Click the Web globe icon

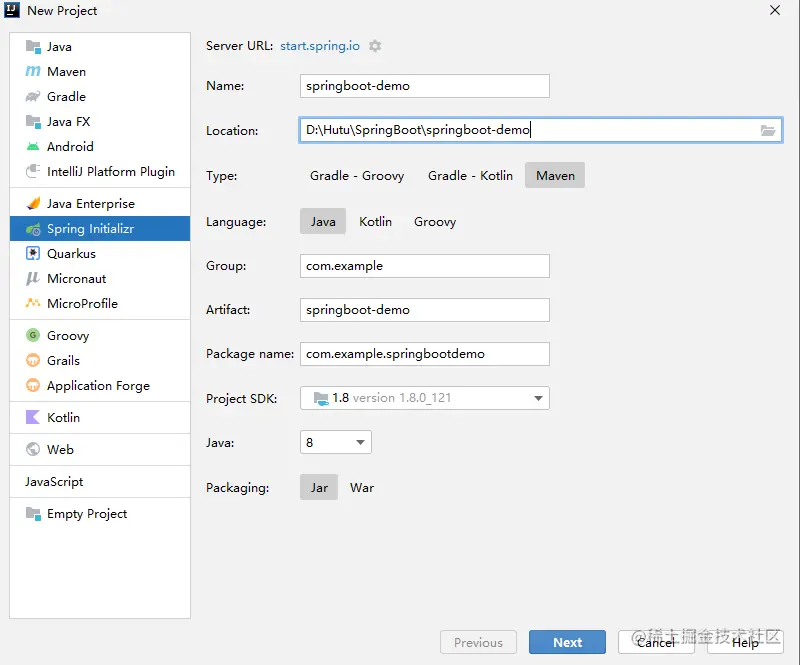[x=33, y=449]
